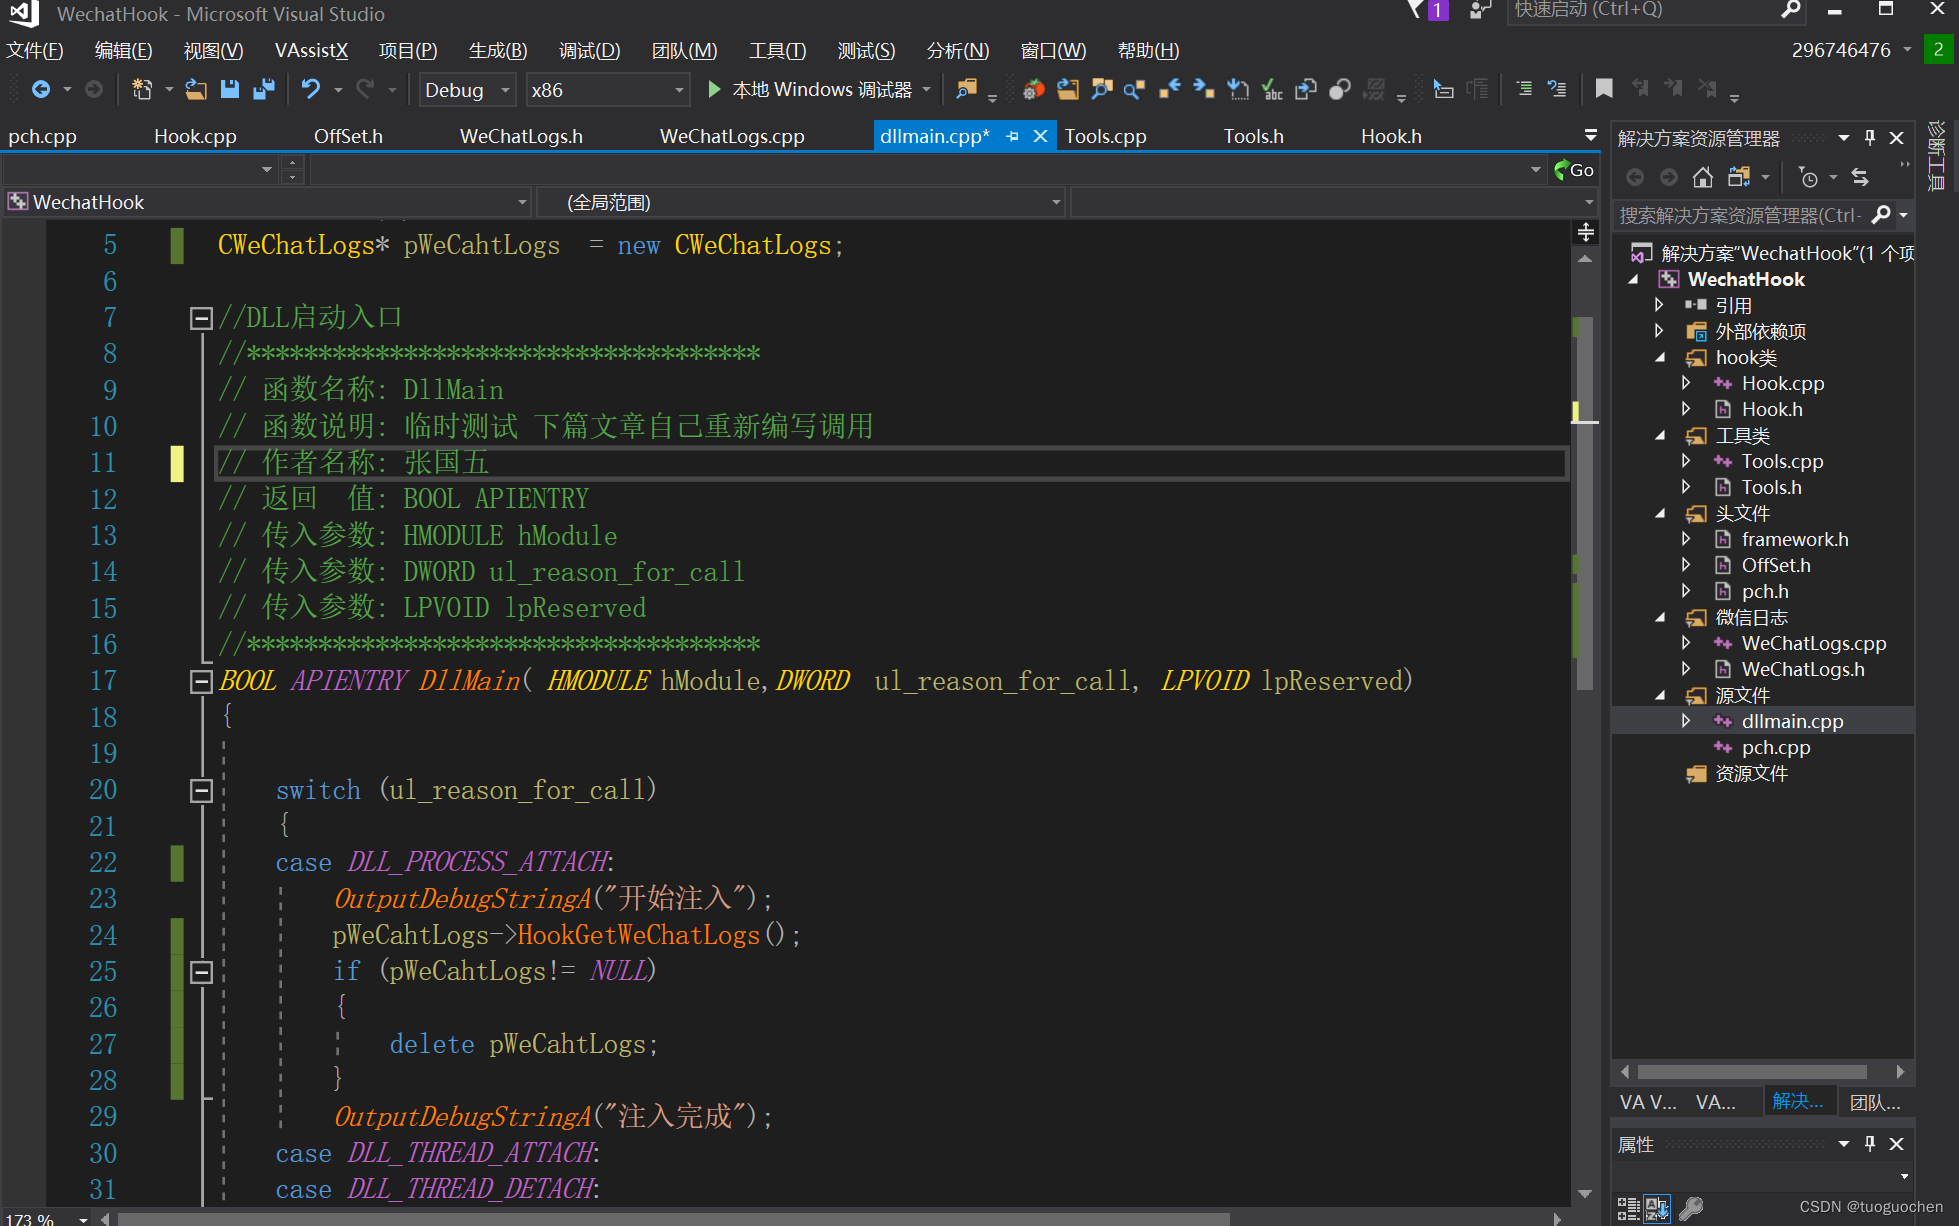Click the Save All disks icon

(x=264, y=90)
